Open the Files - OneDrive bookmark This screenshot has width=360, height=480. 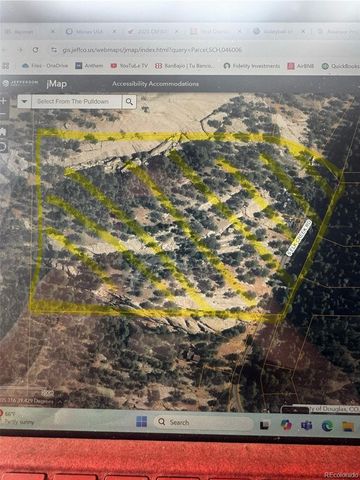(45, 66)
